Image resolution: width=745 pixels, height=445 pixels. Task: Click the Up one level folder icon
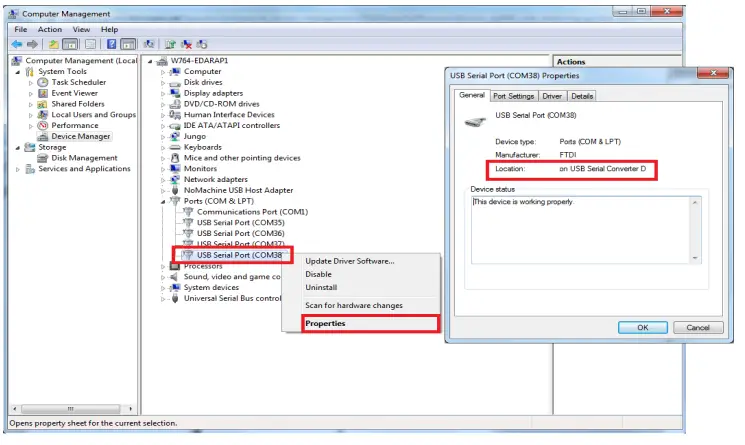click(x=54, y=44)
